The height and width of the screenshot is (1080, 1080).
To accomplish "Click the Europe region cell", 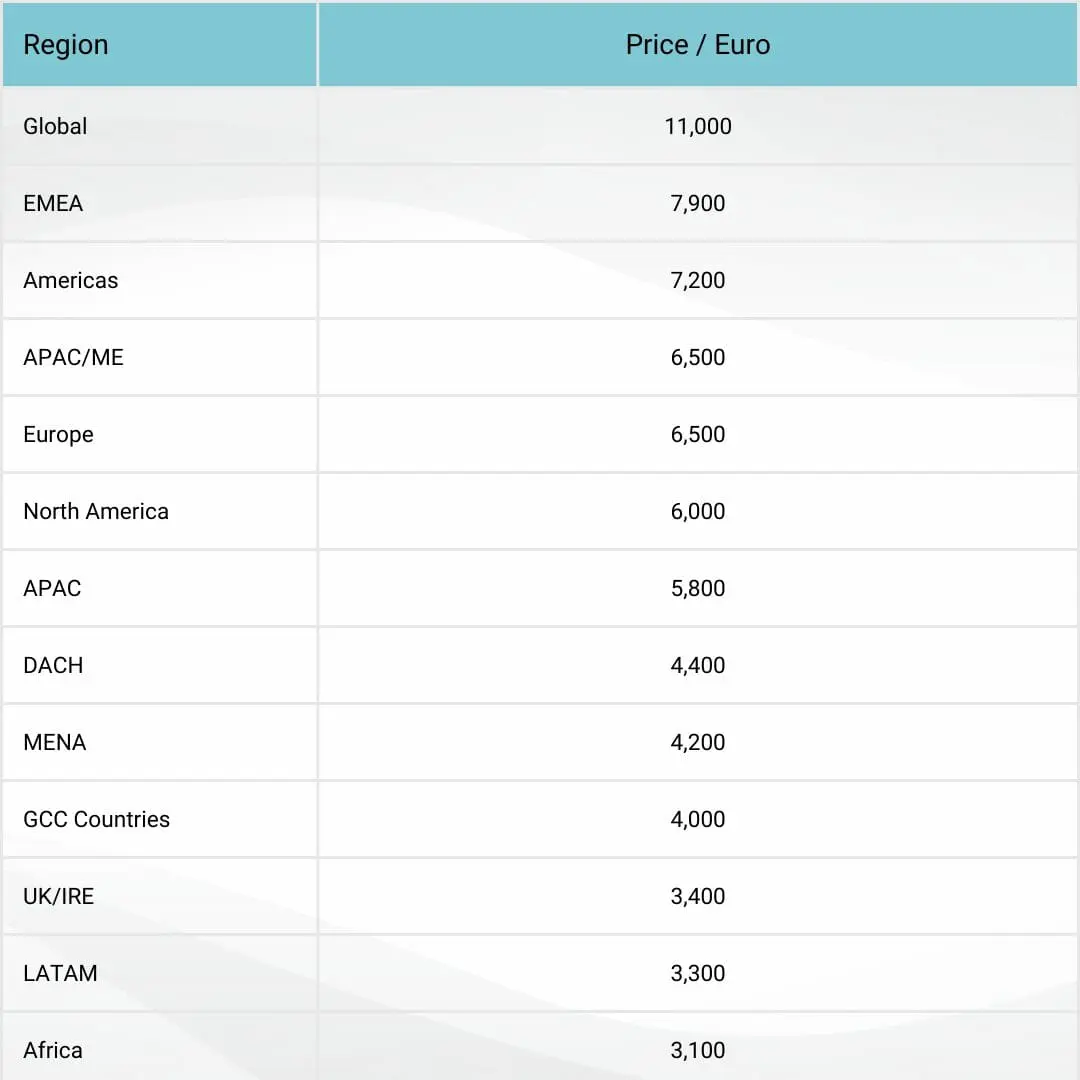I will [x=59, y=434].
